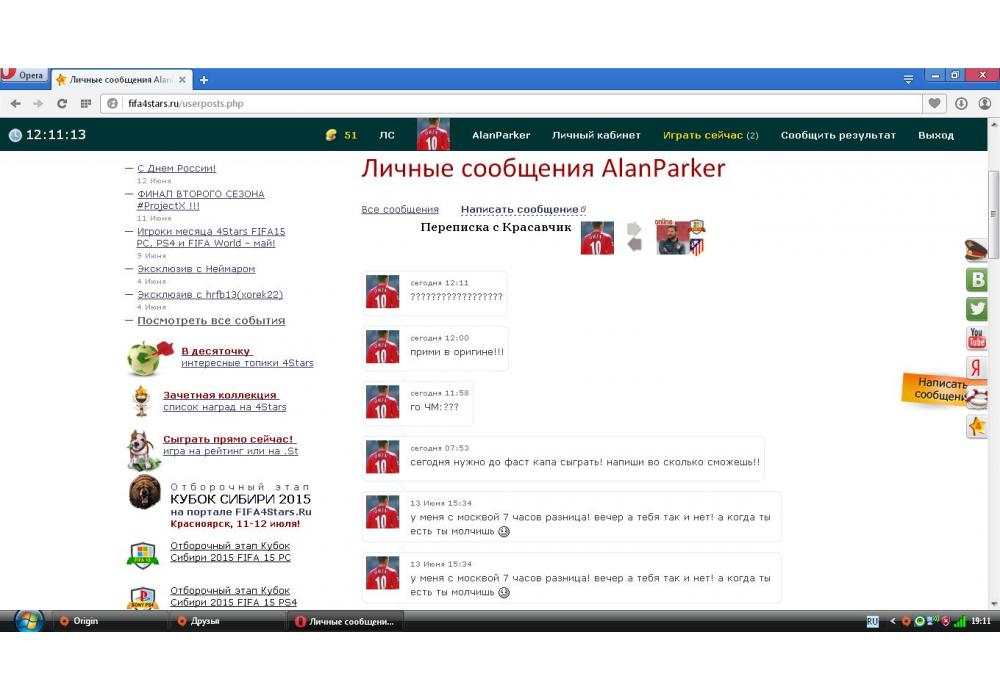Open Все сообщения link
Image resolution: width=1000 pixels, height=700 pixels.
pyautogui.click(x=400, y=209)
